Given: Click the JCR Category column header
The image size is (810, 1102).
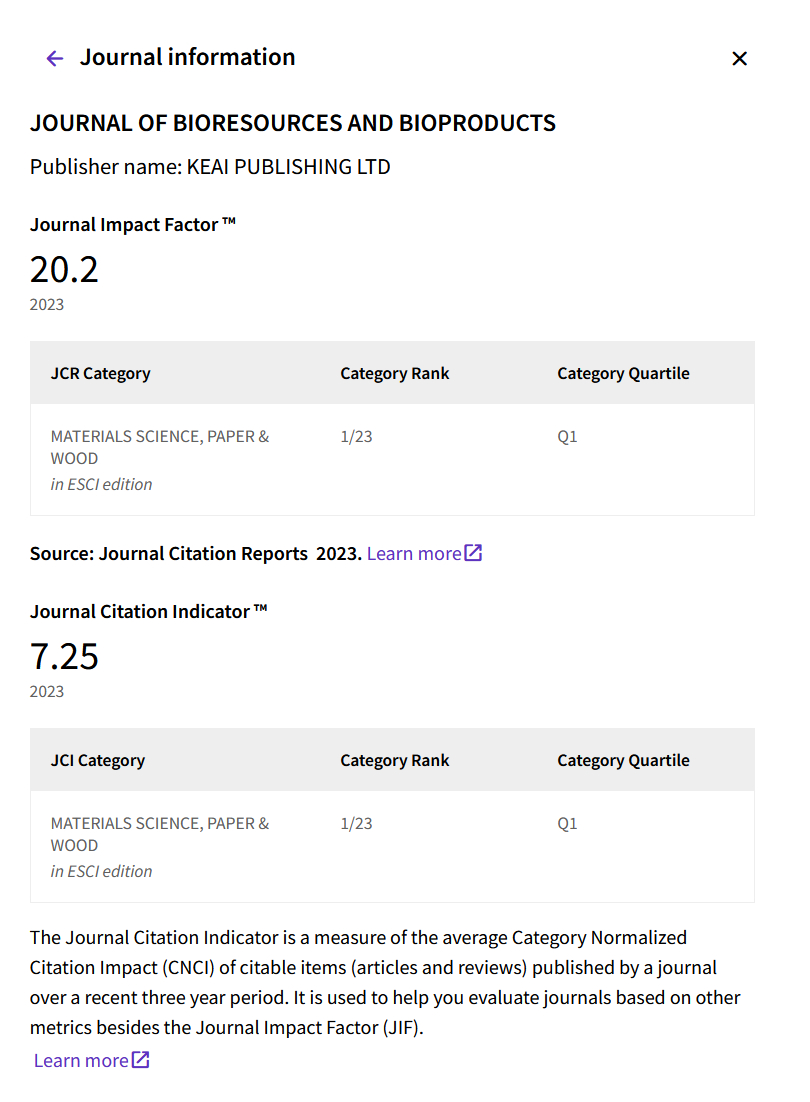Looking at the screenshot, I should (x=100, y=373).
